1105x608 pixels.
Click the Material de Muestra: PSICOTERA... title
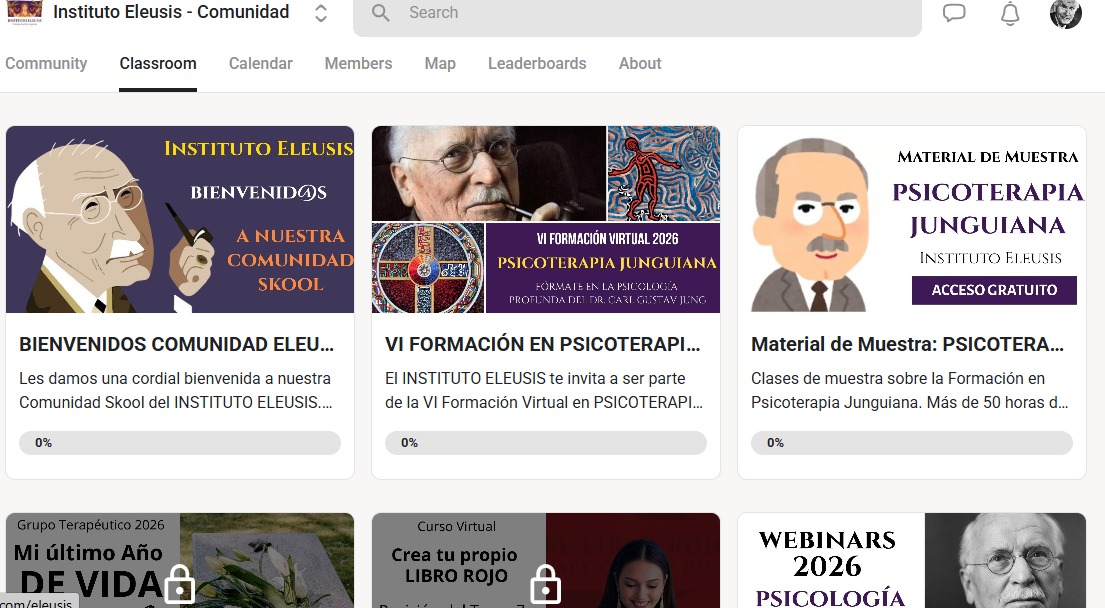[908, 345]
